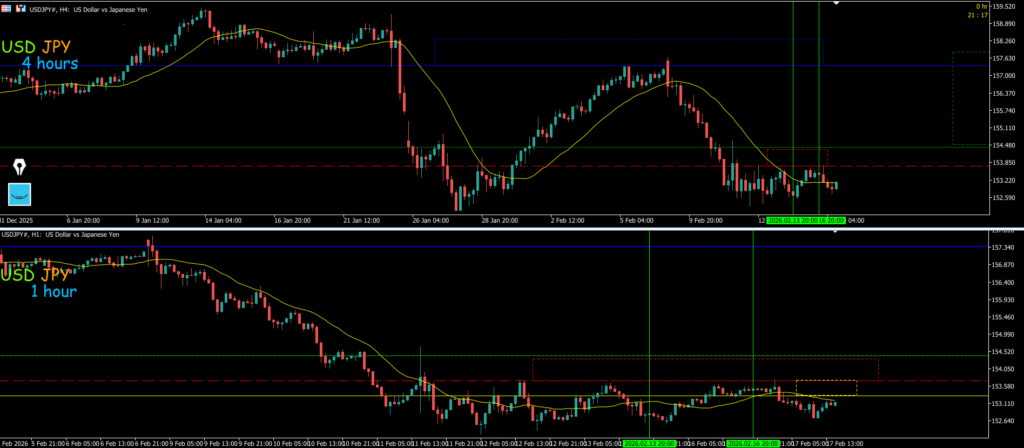Click the light blue smile icon button
This screenshot has height=448, width=1024.
click(20, 194)
